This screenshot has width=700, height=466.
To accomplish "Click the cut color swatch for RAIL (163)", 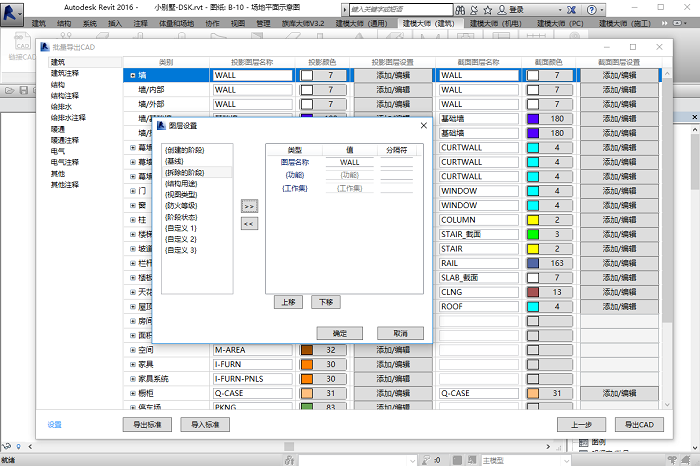I will coord(533,263).
